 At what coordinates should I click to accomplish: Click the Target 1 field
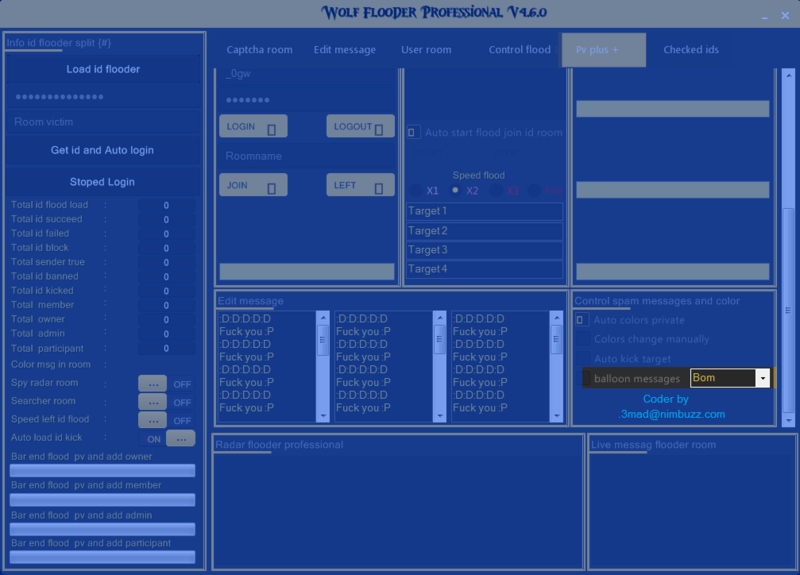485,211
